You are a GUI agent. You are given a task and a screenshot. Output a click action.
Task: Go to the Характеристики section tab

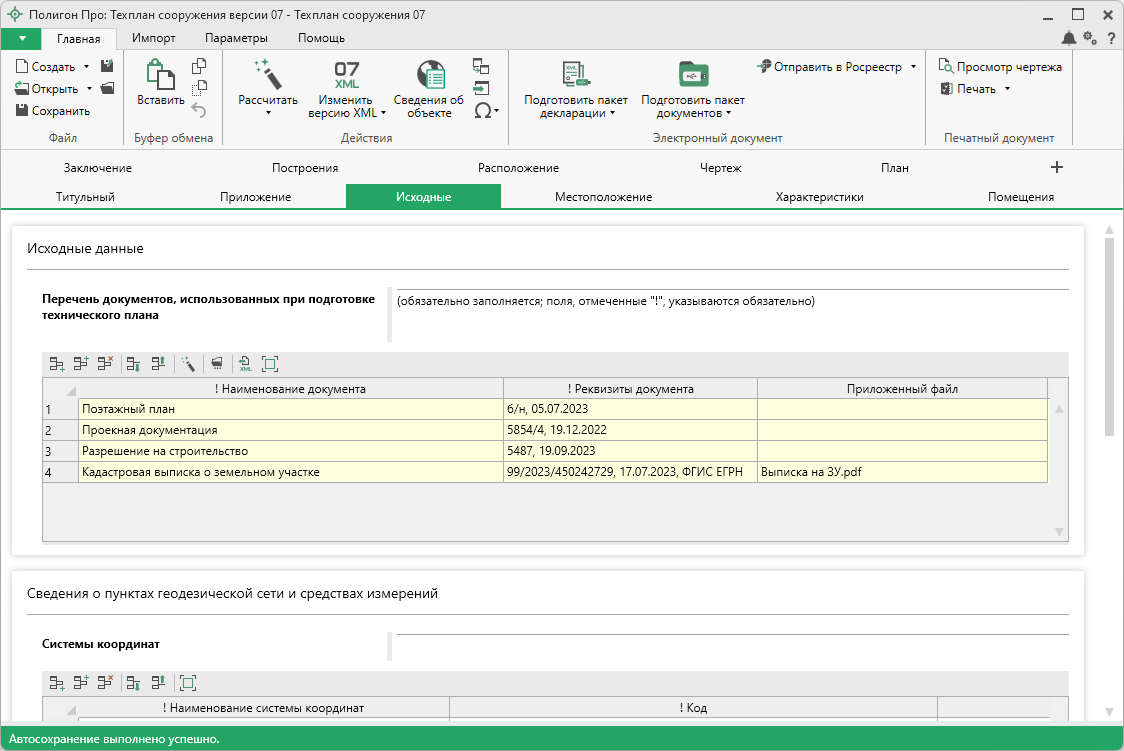pos(819,197)
